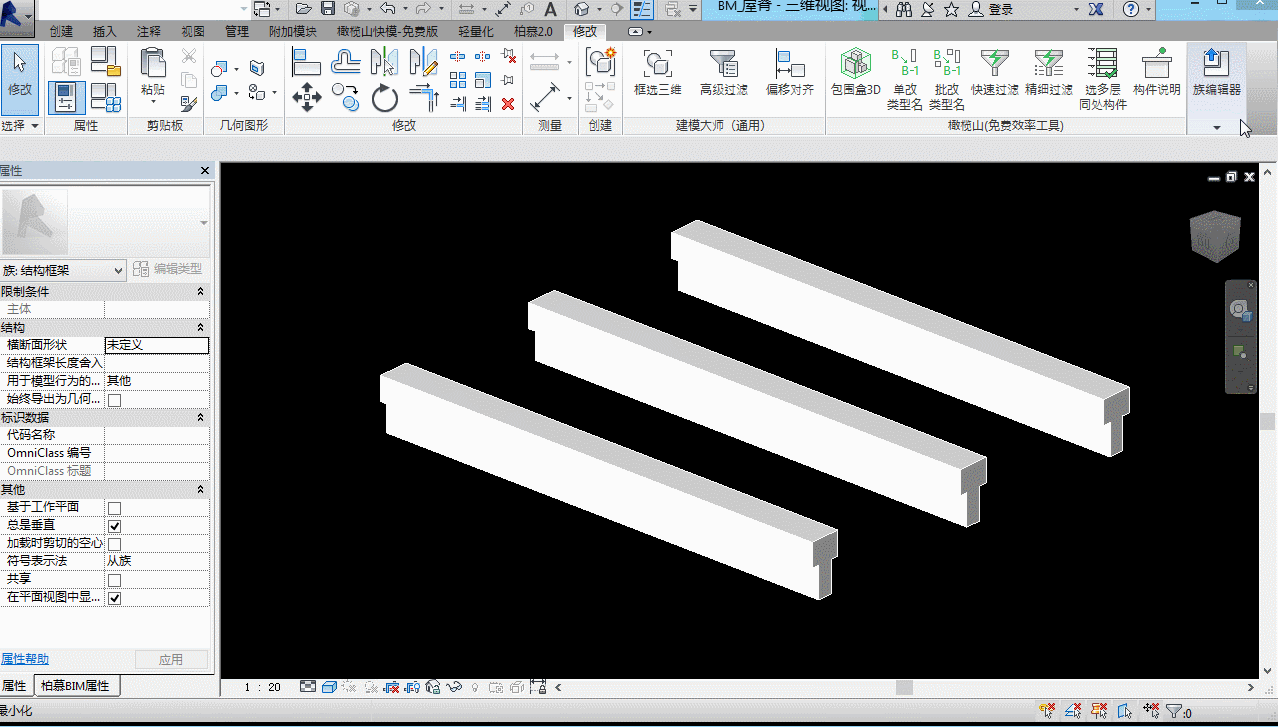The image size is (1278, 727).
Task: Click the Create similar icon in 创建 panel
Action: click(x=600, y=62)
